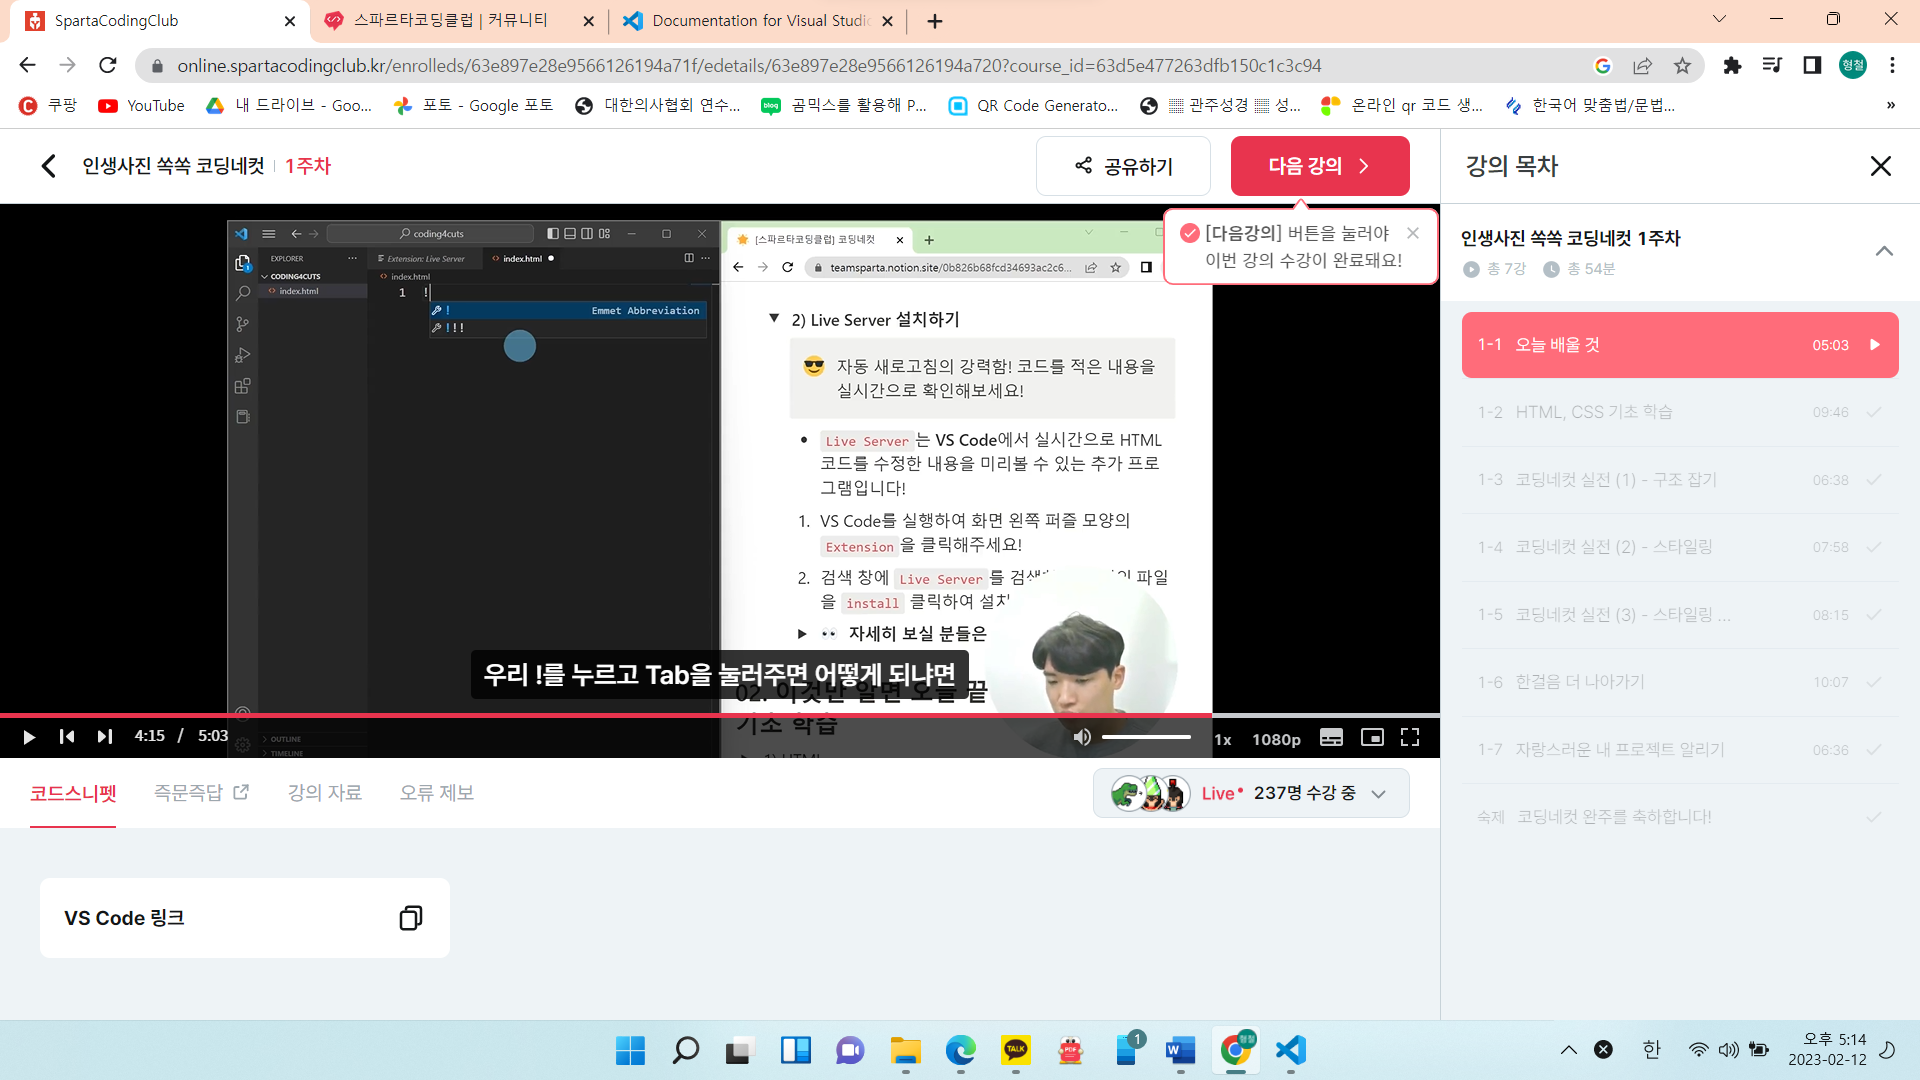Click the 공유하기 share button
The width and height of the screenshot is (1920, 1080).
click(x=1123, y=166)
